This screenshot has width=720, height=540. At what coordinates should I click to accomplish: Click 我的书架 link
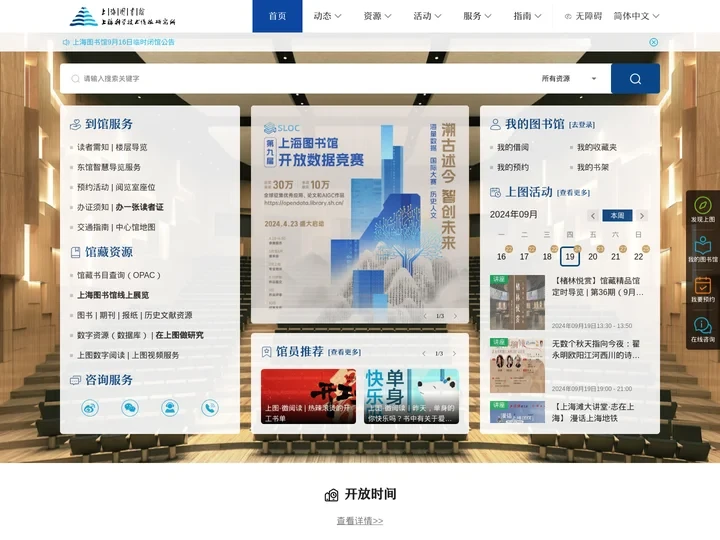[593, 167]
